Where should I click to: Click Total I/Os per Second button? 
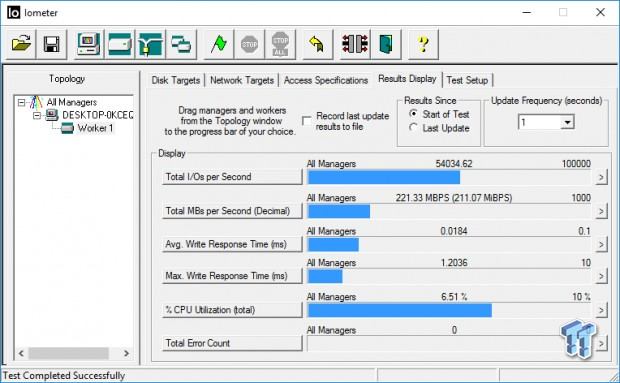point(232,177)
